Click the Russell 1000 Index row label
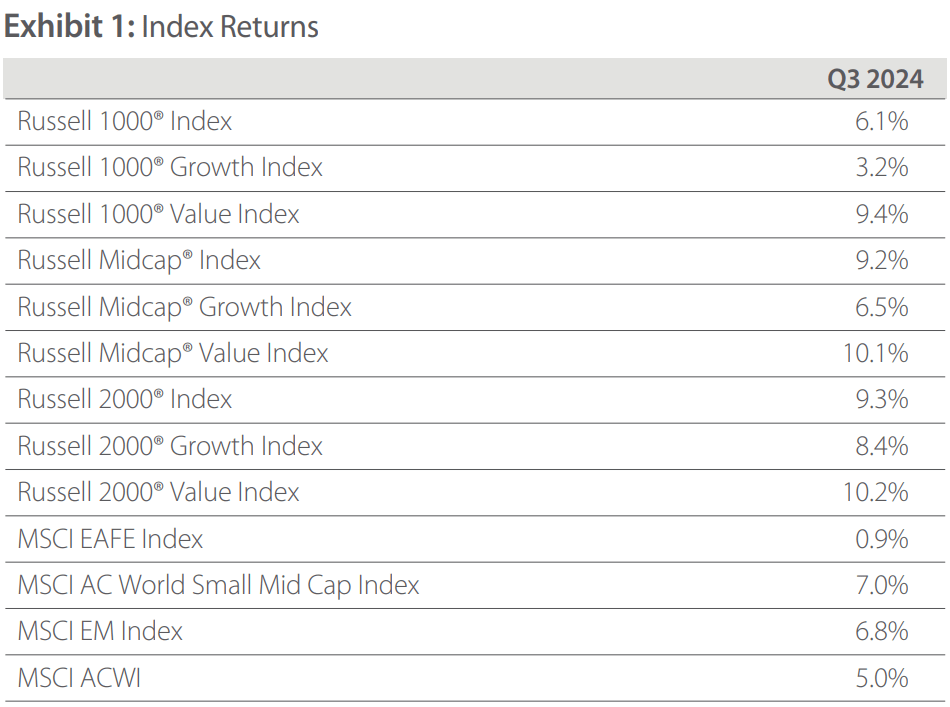 coord(125,122)
